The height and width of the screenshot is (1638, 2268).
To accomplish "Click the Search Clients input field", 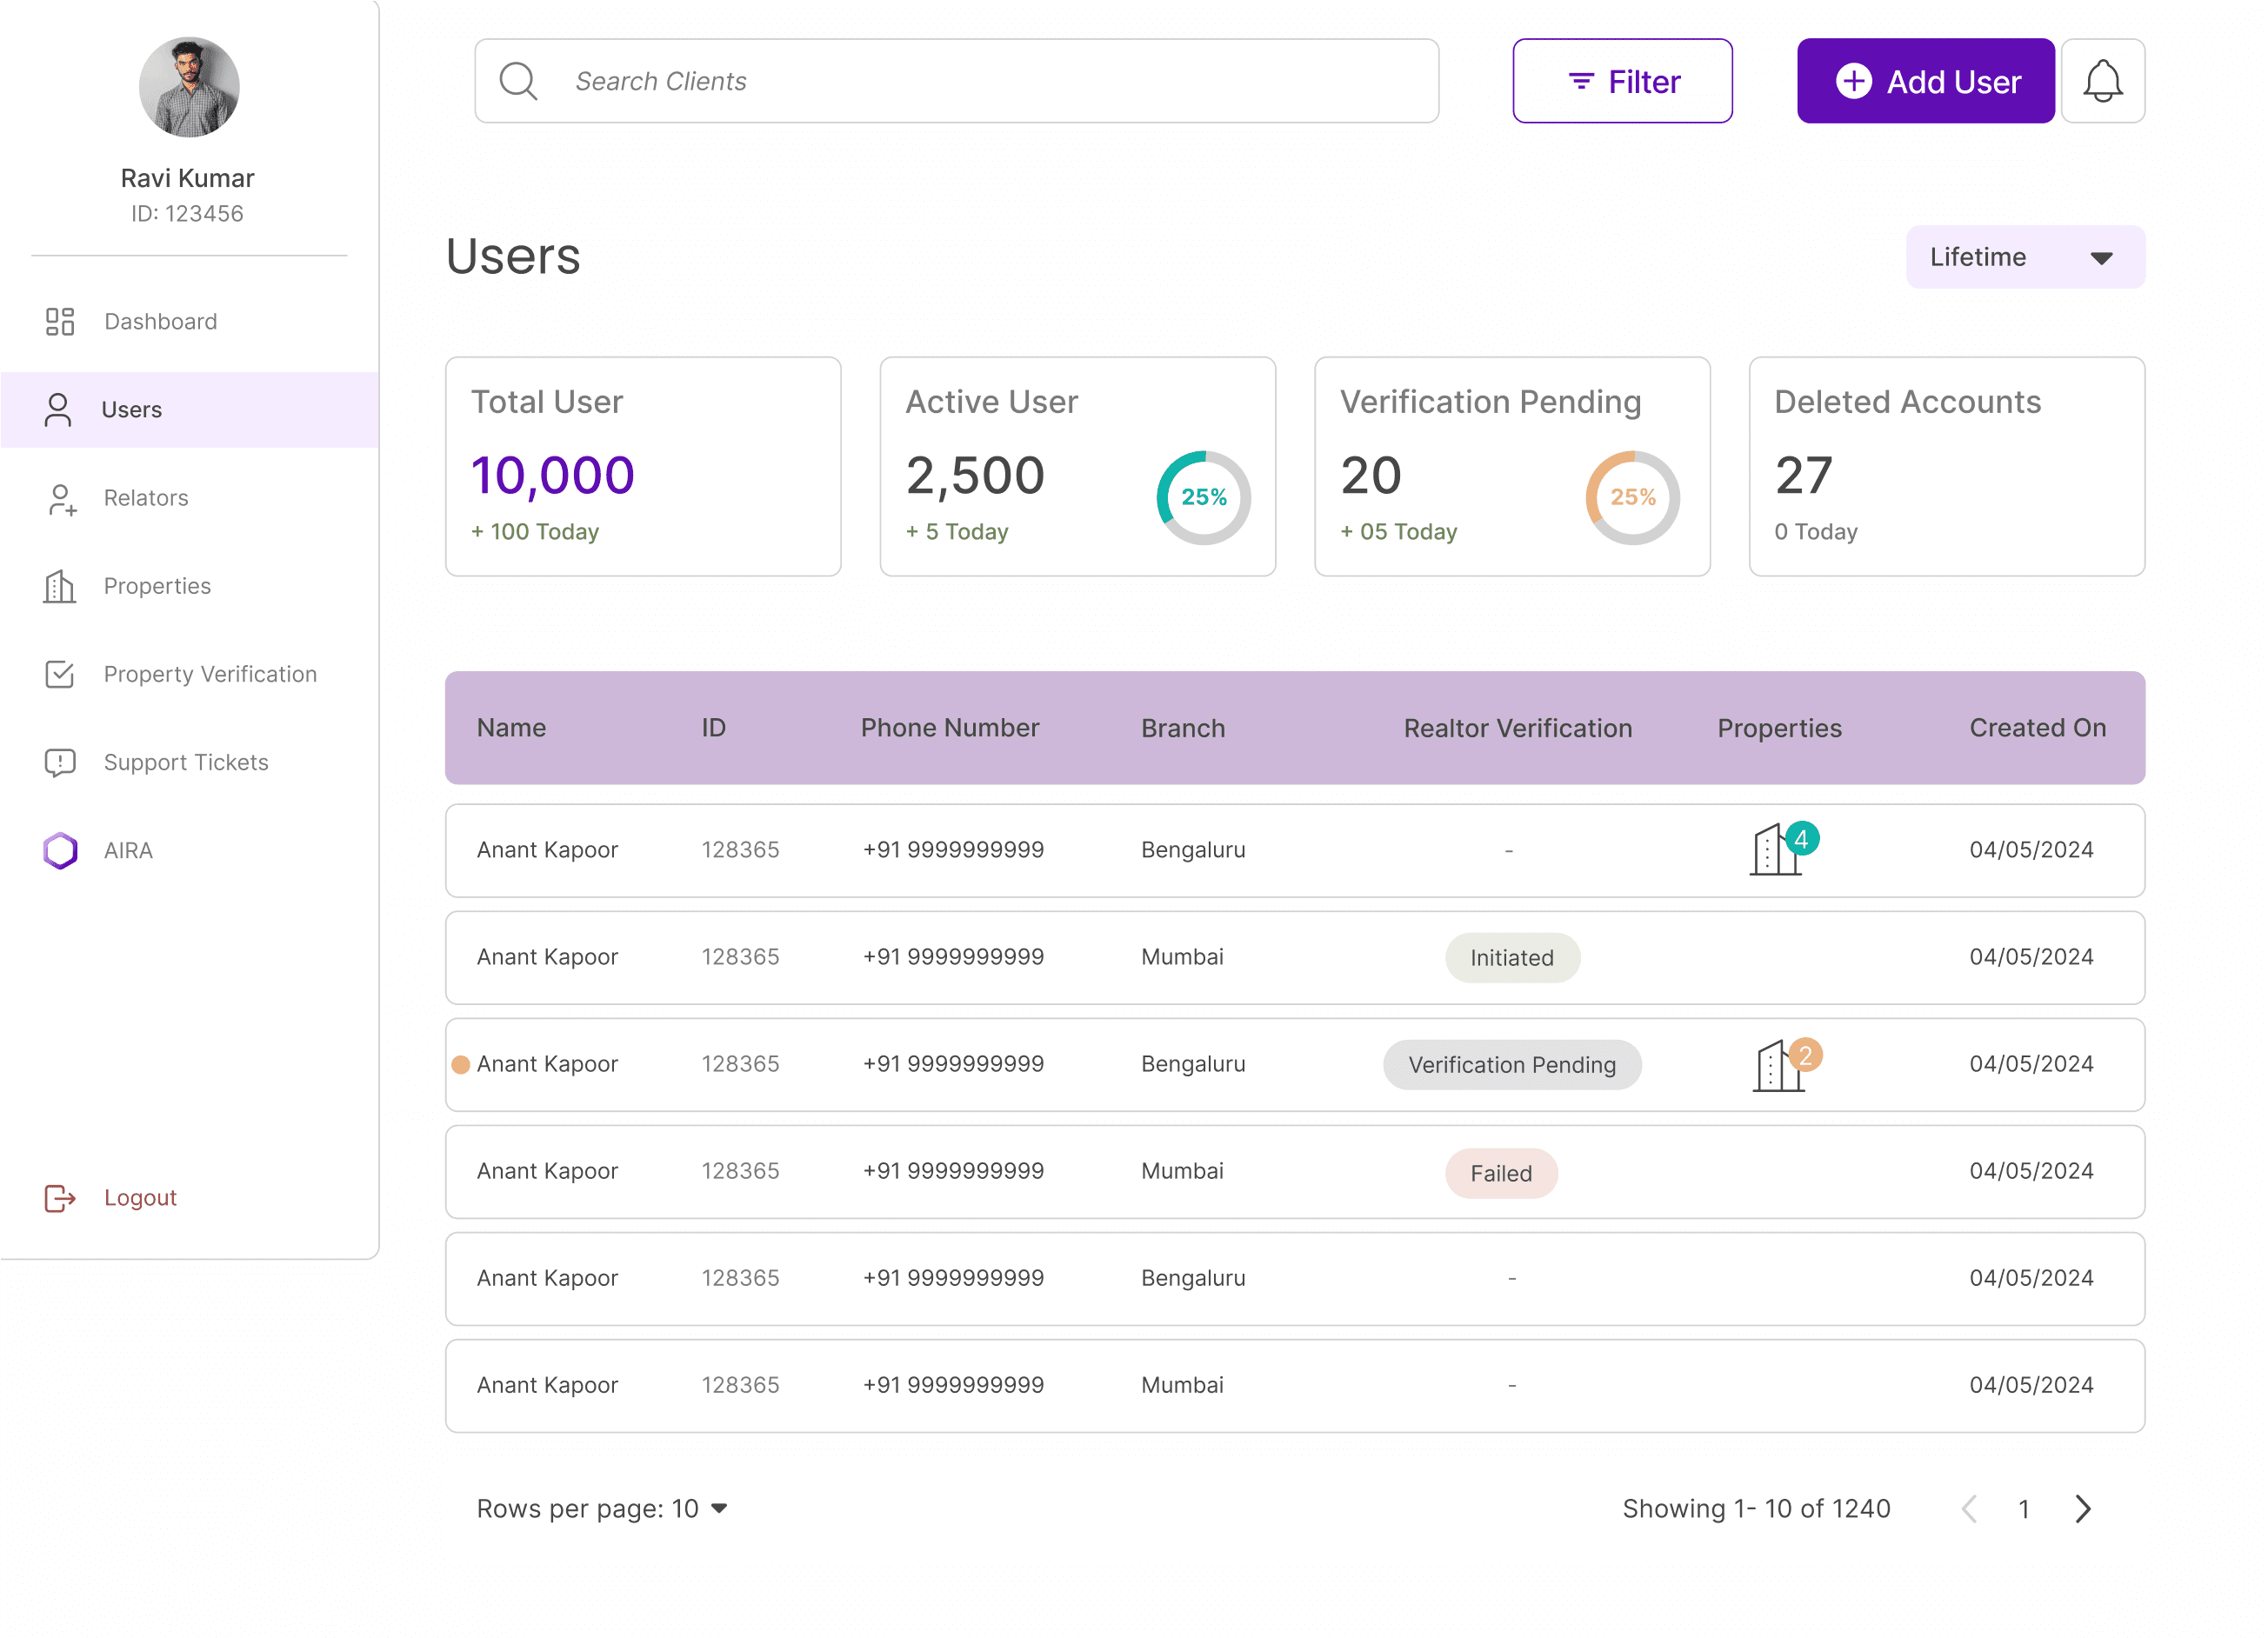I will click(x=956, y=81).
